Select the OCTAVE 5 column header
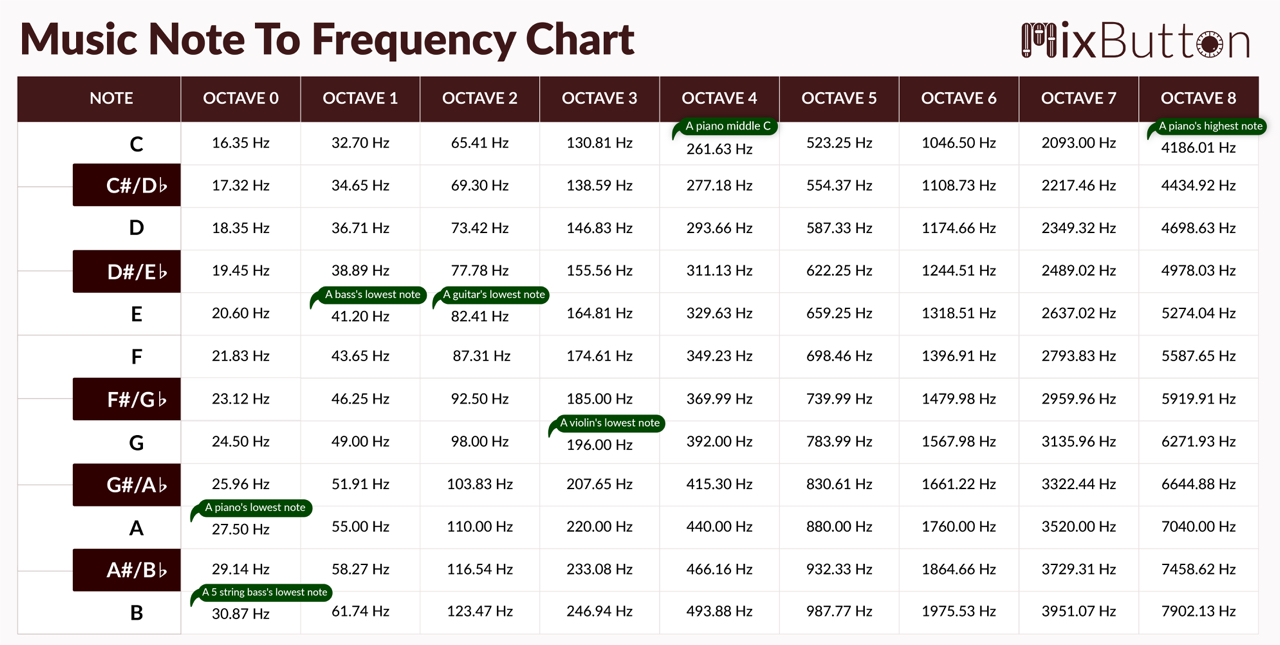Screen dimensions: 1280x645 click(x=839, y=98)
